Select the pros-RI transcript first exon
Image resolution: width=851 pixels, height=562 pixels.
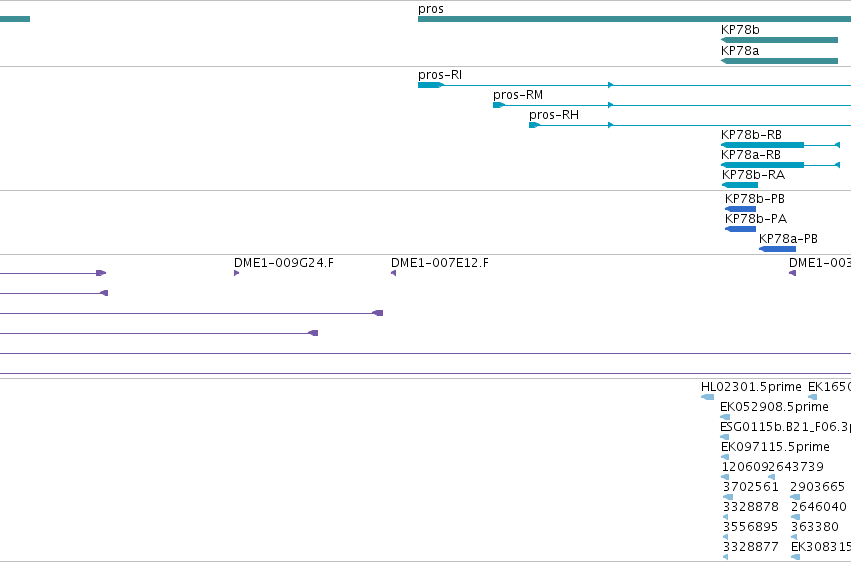coord(431,85)
